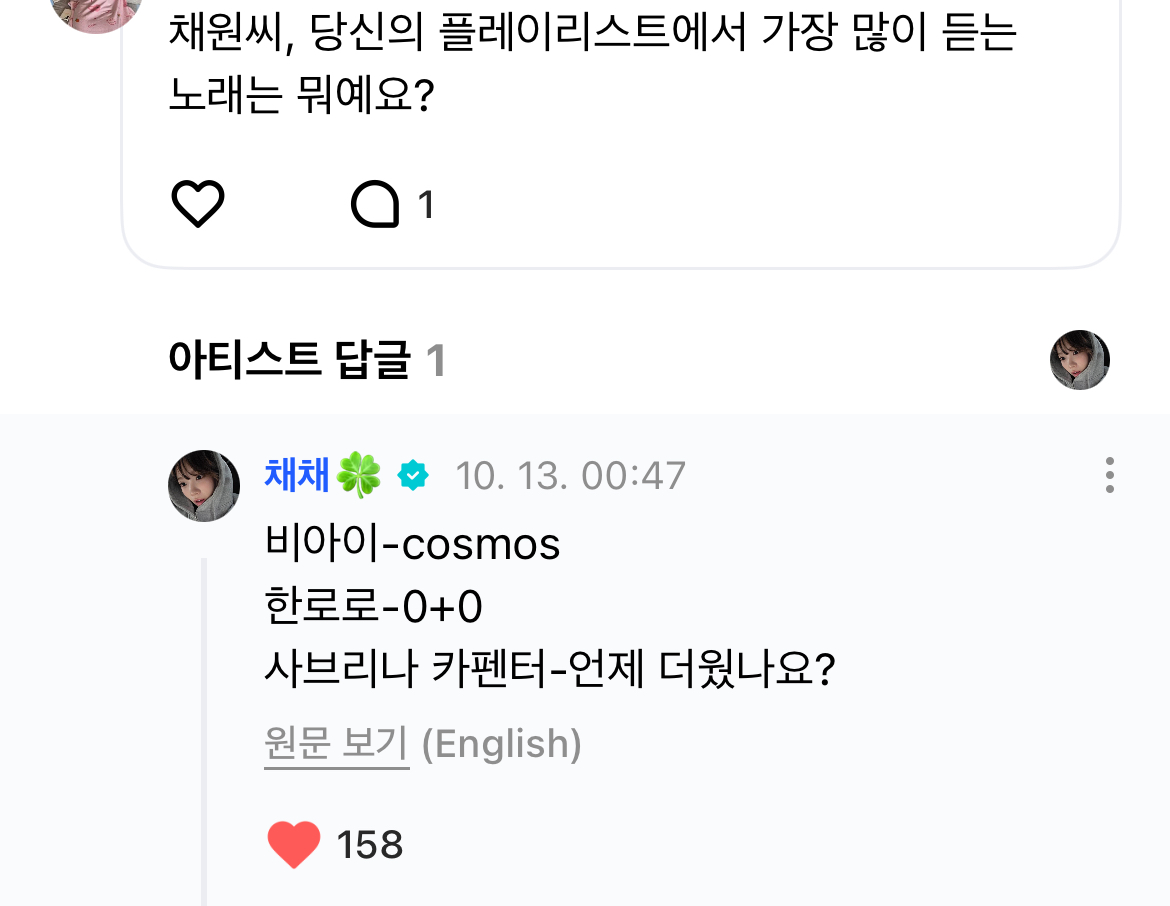Click the 원문 보기 link

[336, 744]
